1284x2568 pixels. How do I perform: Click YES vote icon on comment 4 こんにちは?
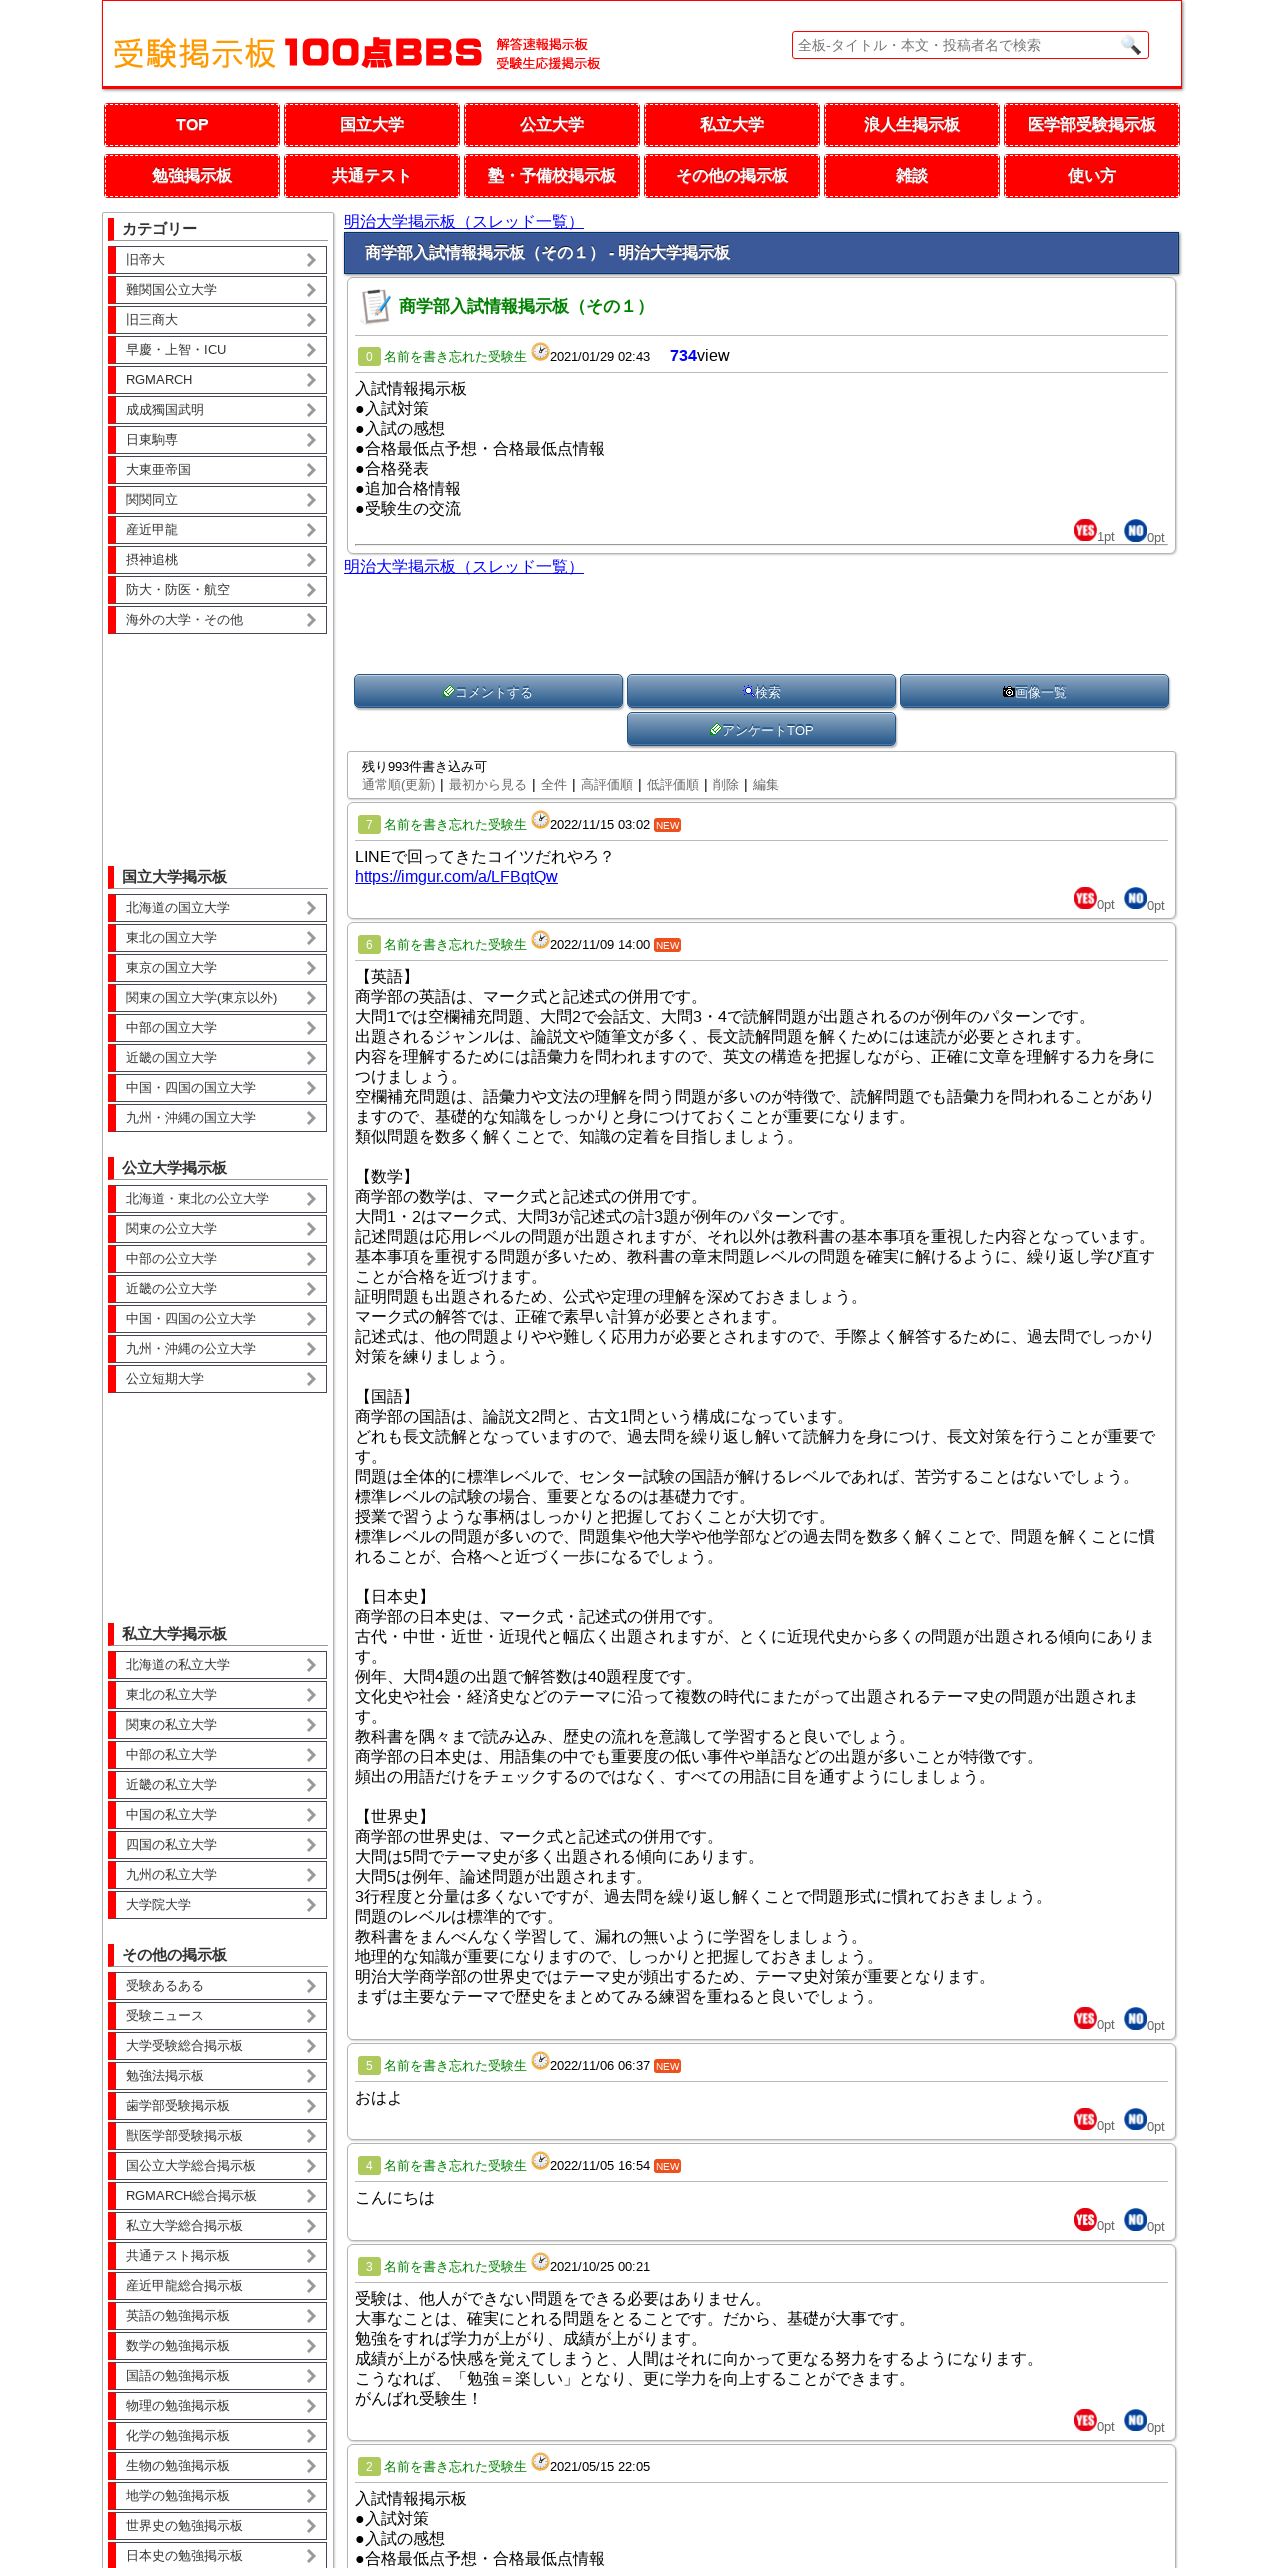(x=1085, y=2219)
